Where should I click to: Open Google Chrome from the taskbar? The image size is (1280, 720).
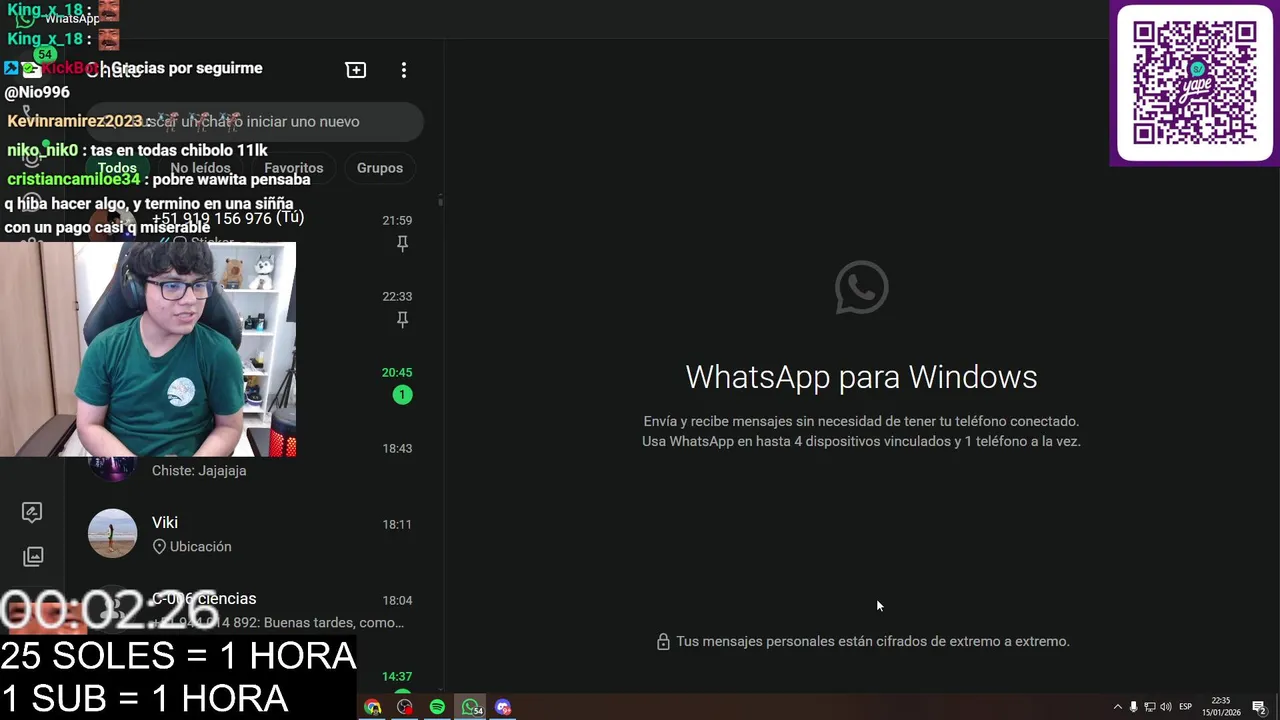coord(372,707)
